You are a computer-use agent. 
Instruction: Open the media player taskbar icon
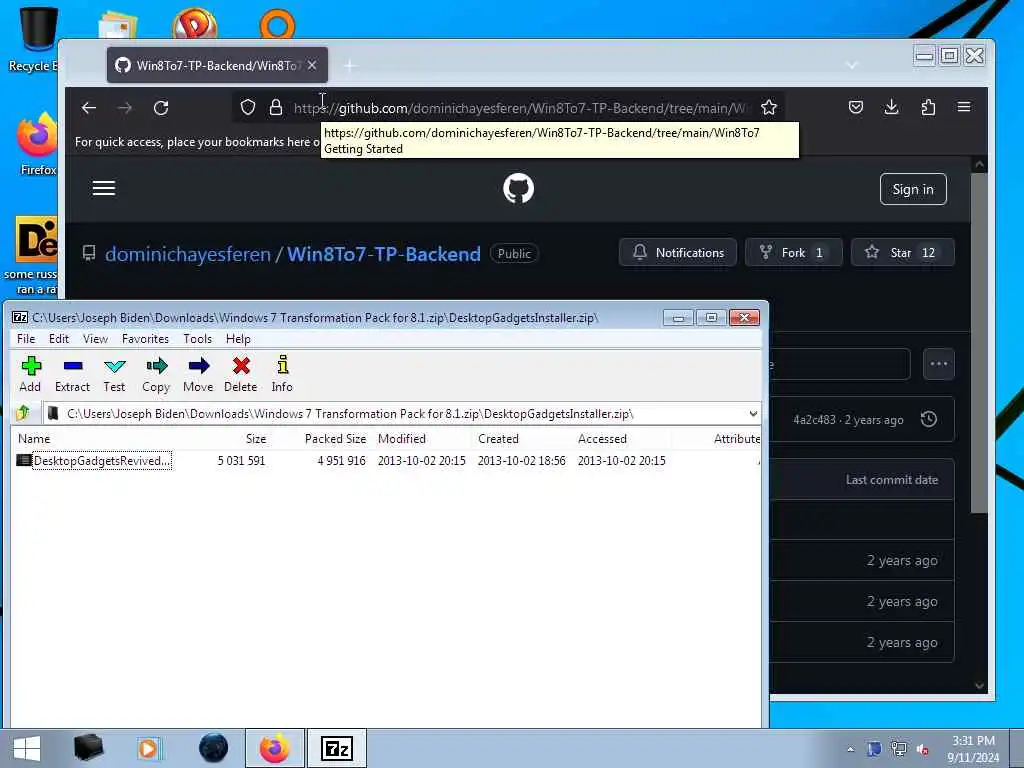(x=148, y=748)
